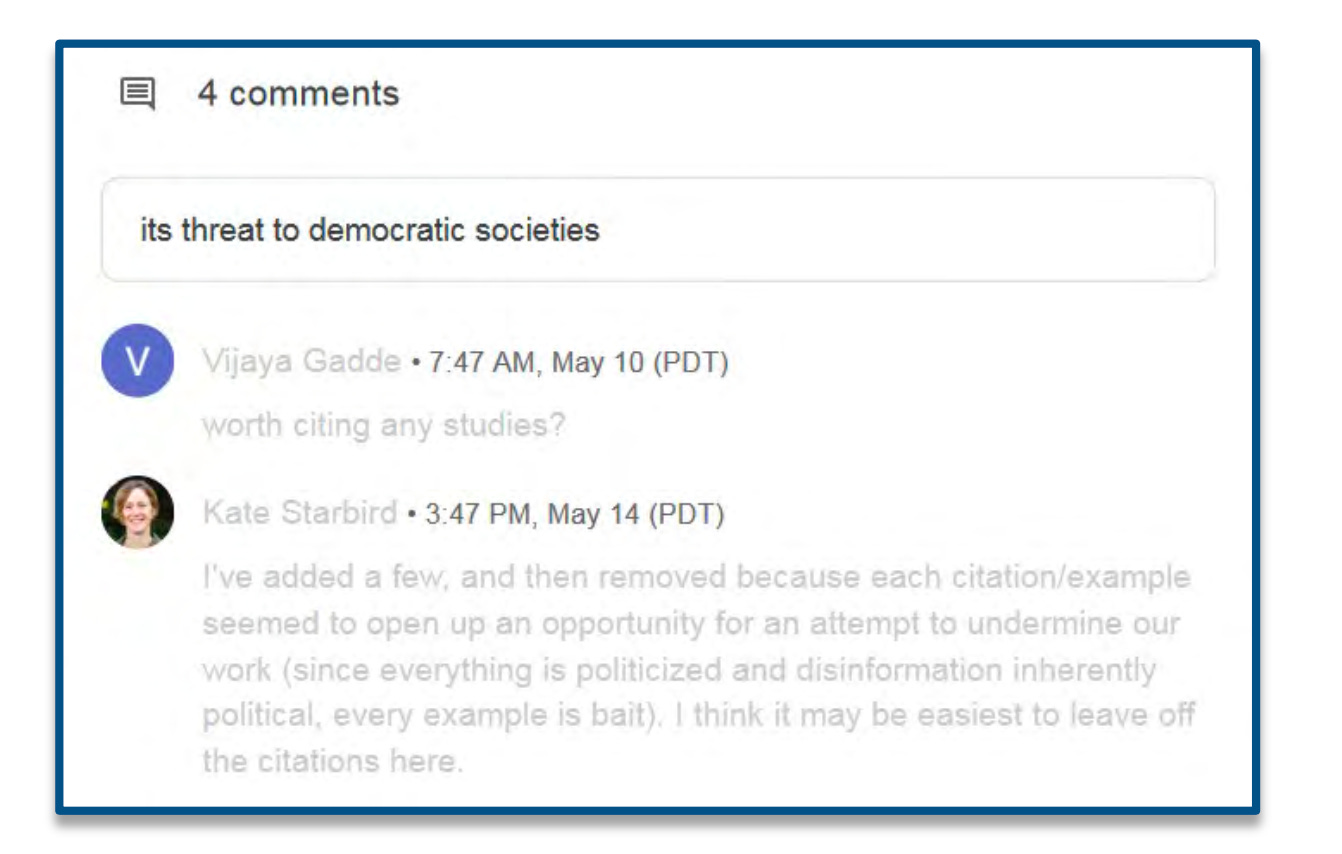Screen dimensions: 1342x854
Task: Click the "4 comments" heading
Action: pos(298,94)
